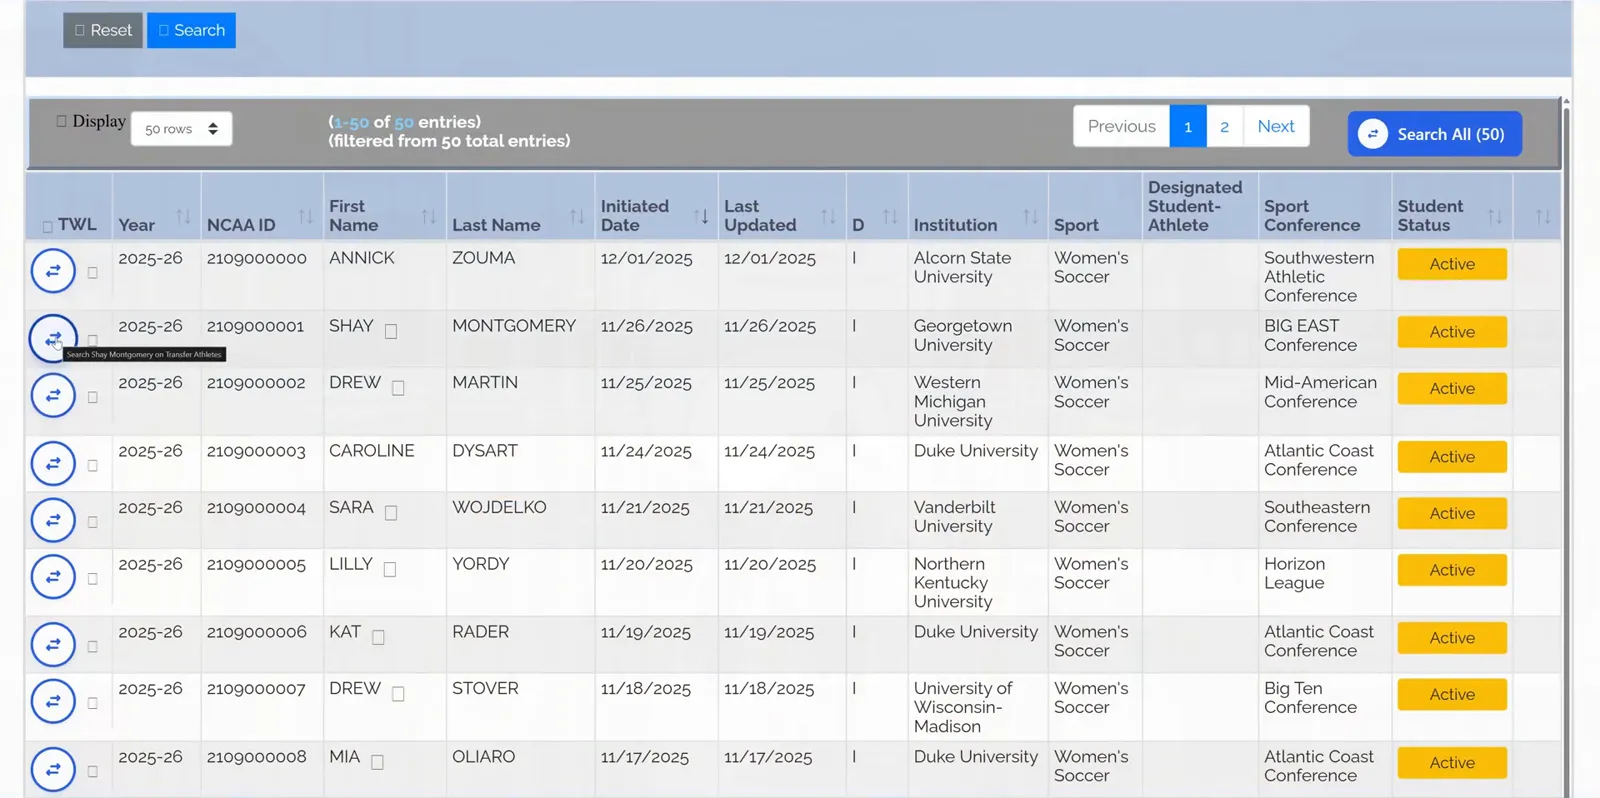Image resolution: width=1600 pixels, height=798 pixels.
Task: Sort the table by Institution
Action: point(1030,217)
